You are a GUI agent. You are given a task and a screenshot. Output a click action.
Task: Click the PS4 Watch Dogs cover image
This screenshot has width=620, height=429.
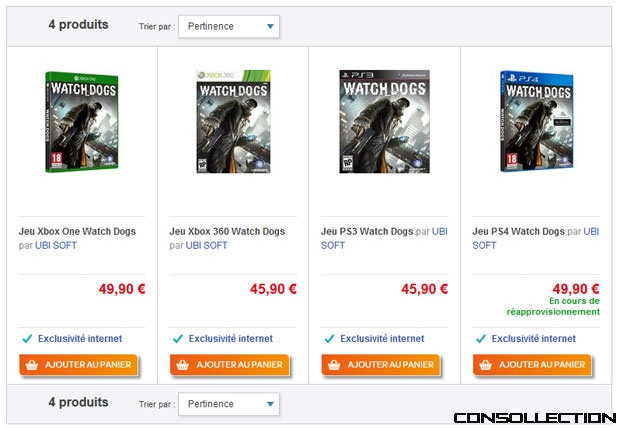(537, 121)
